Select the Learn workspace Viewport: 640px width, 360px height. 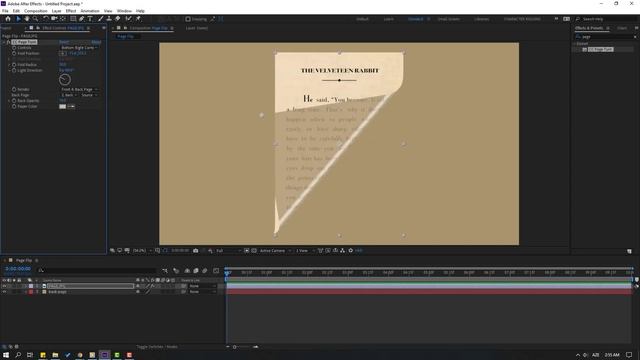pyautogui.click(x=389, y=19)
